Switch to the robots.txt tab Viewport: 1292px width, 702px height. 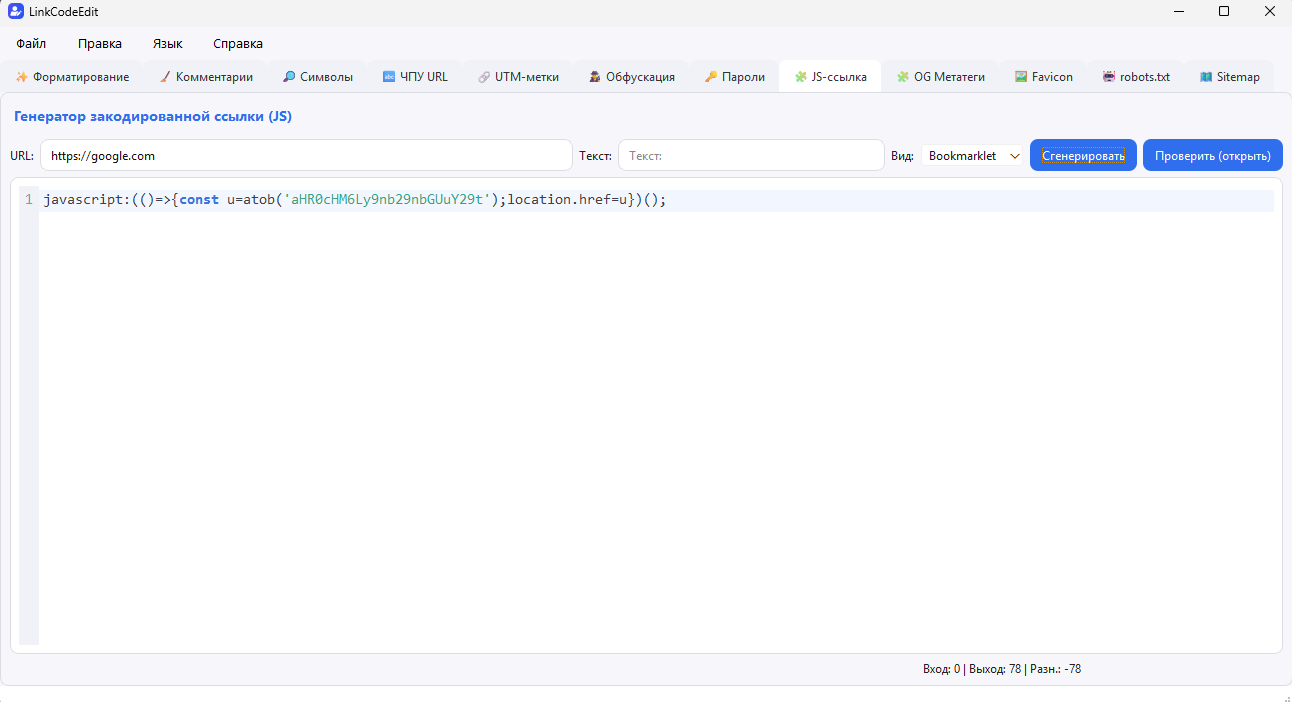pyautogui.click(x=1136, y=77)
